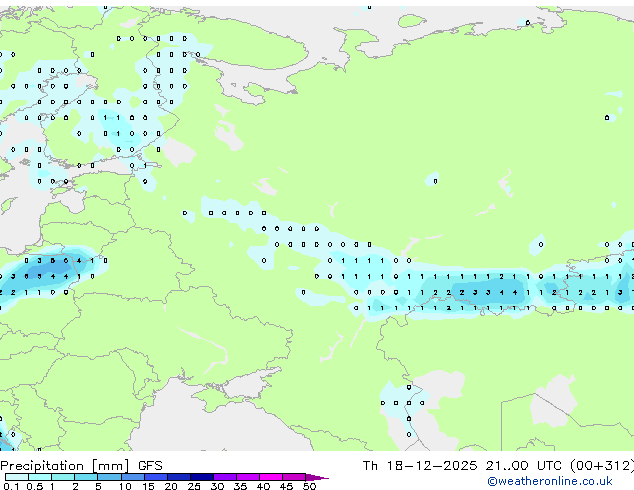The width and height of the screenshot is (634, 490).
Task: Click the 21..00 UTC time text
Action: click(524, 466)
